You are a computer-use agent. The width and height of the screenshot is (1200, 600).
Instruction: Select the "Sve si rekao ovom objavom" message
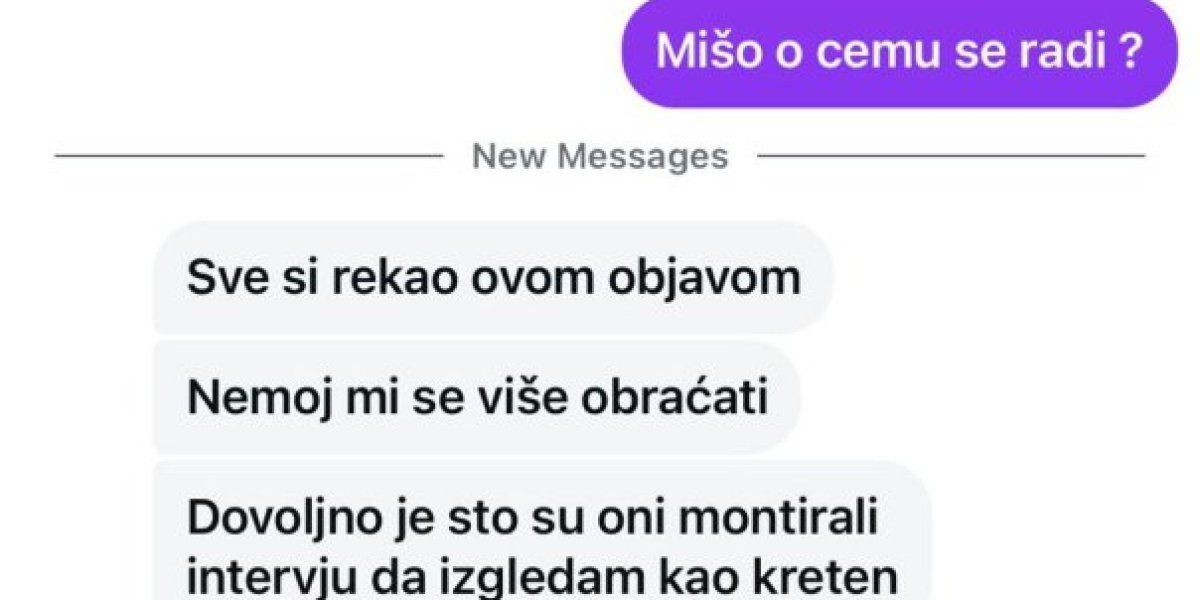point(493,278)
